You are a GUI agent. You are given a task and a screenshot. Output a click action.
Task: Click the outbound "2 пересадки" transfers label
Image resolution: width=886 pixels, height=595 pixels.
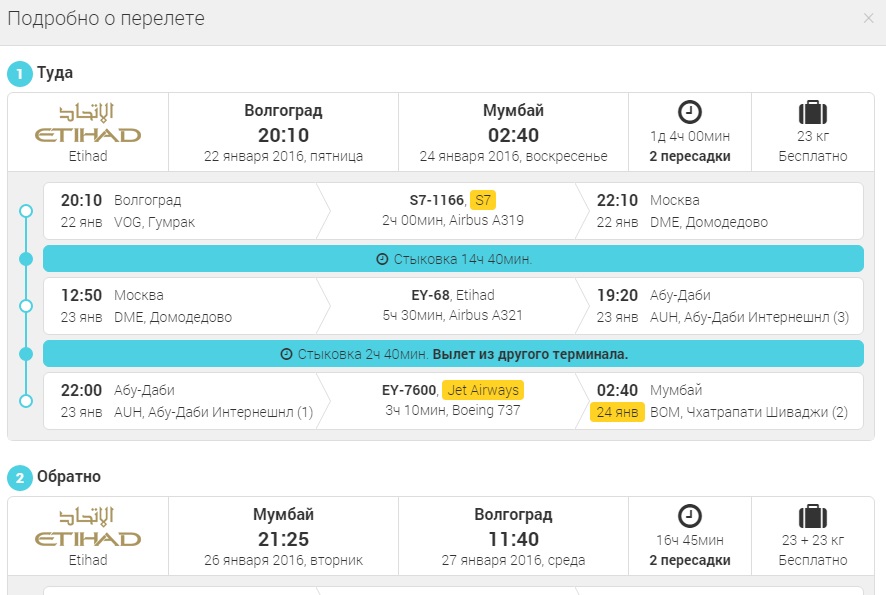click(x=690, y=156)
